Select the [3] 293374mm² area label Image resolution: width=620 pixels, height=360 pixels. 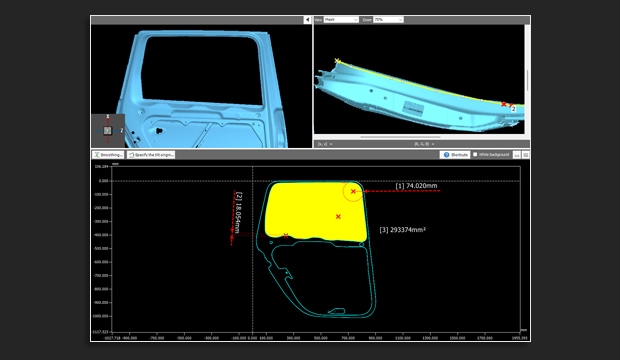403,230
